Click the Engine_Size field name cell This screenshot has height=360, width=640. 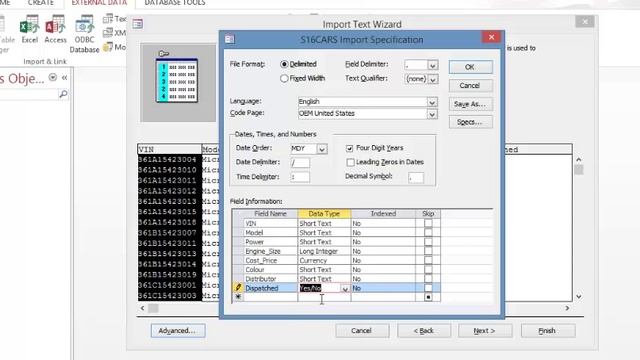(271, 251)
